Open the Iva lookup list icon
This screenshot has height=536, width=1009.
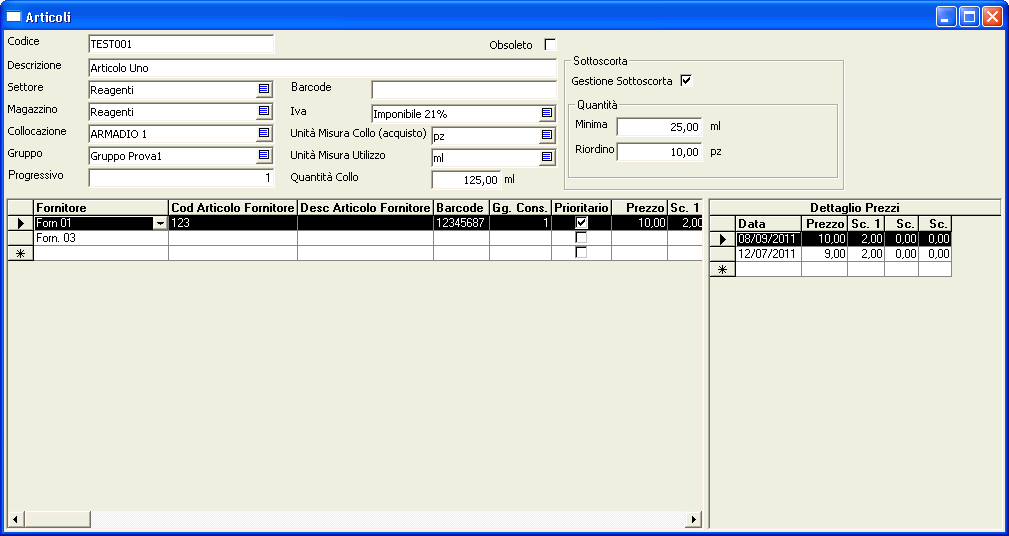tap(547, 113)
